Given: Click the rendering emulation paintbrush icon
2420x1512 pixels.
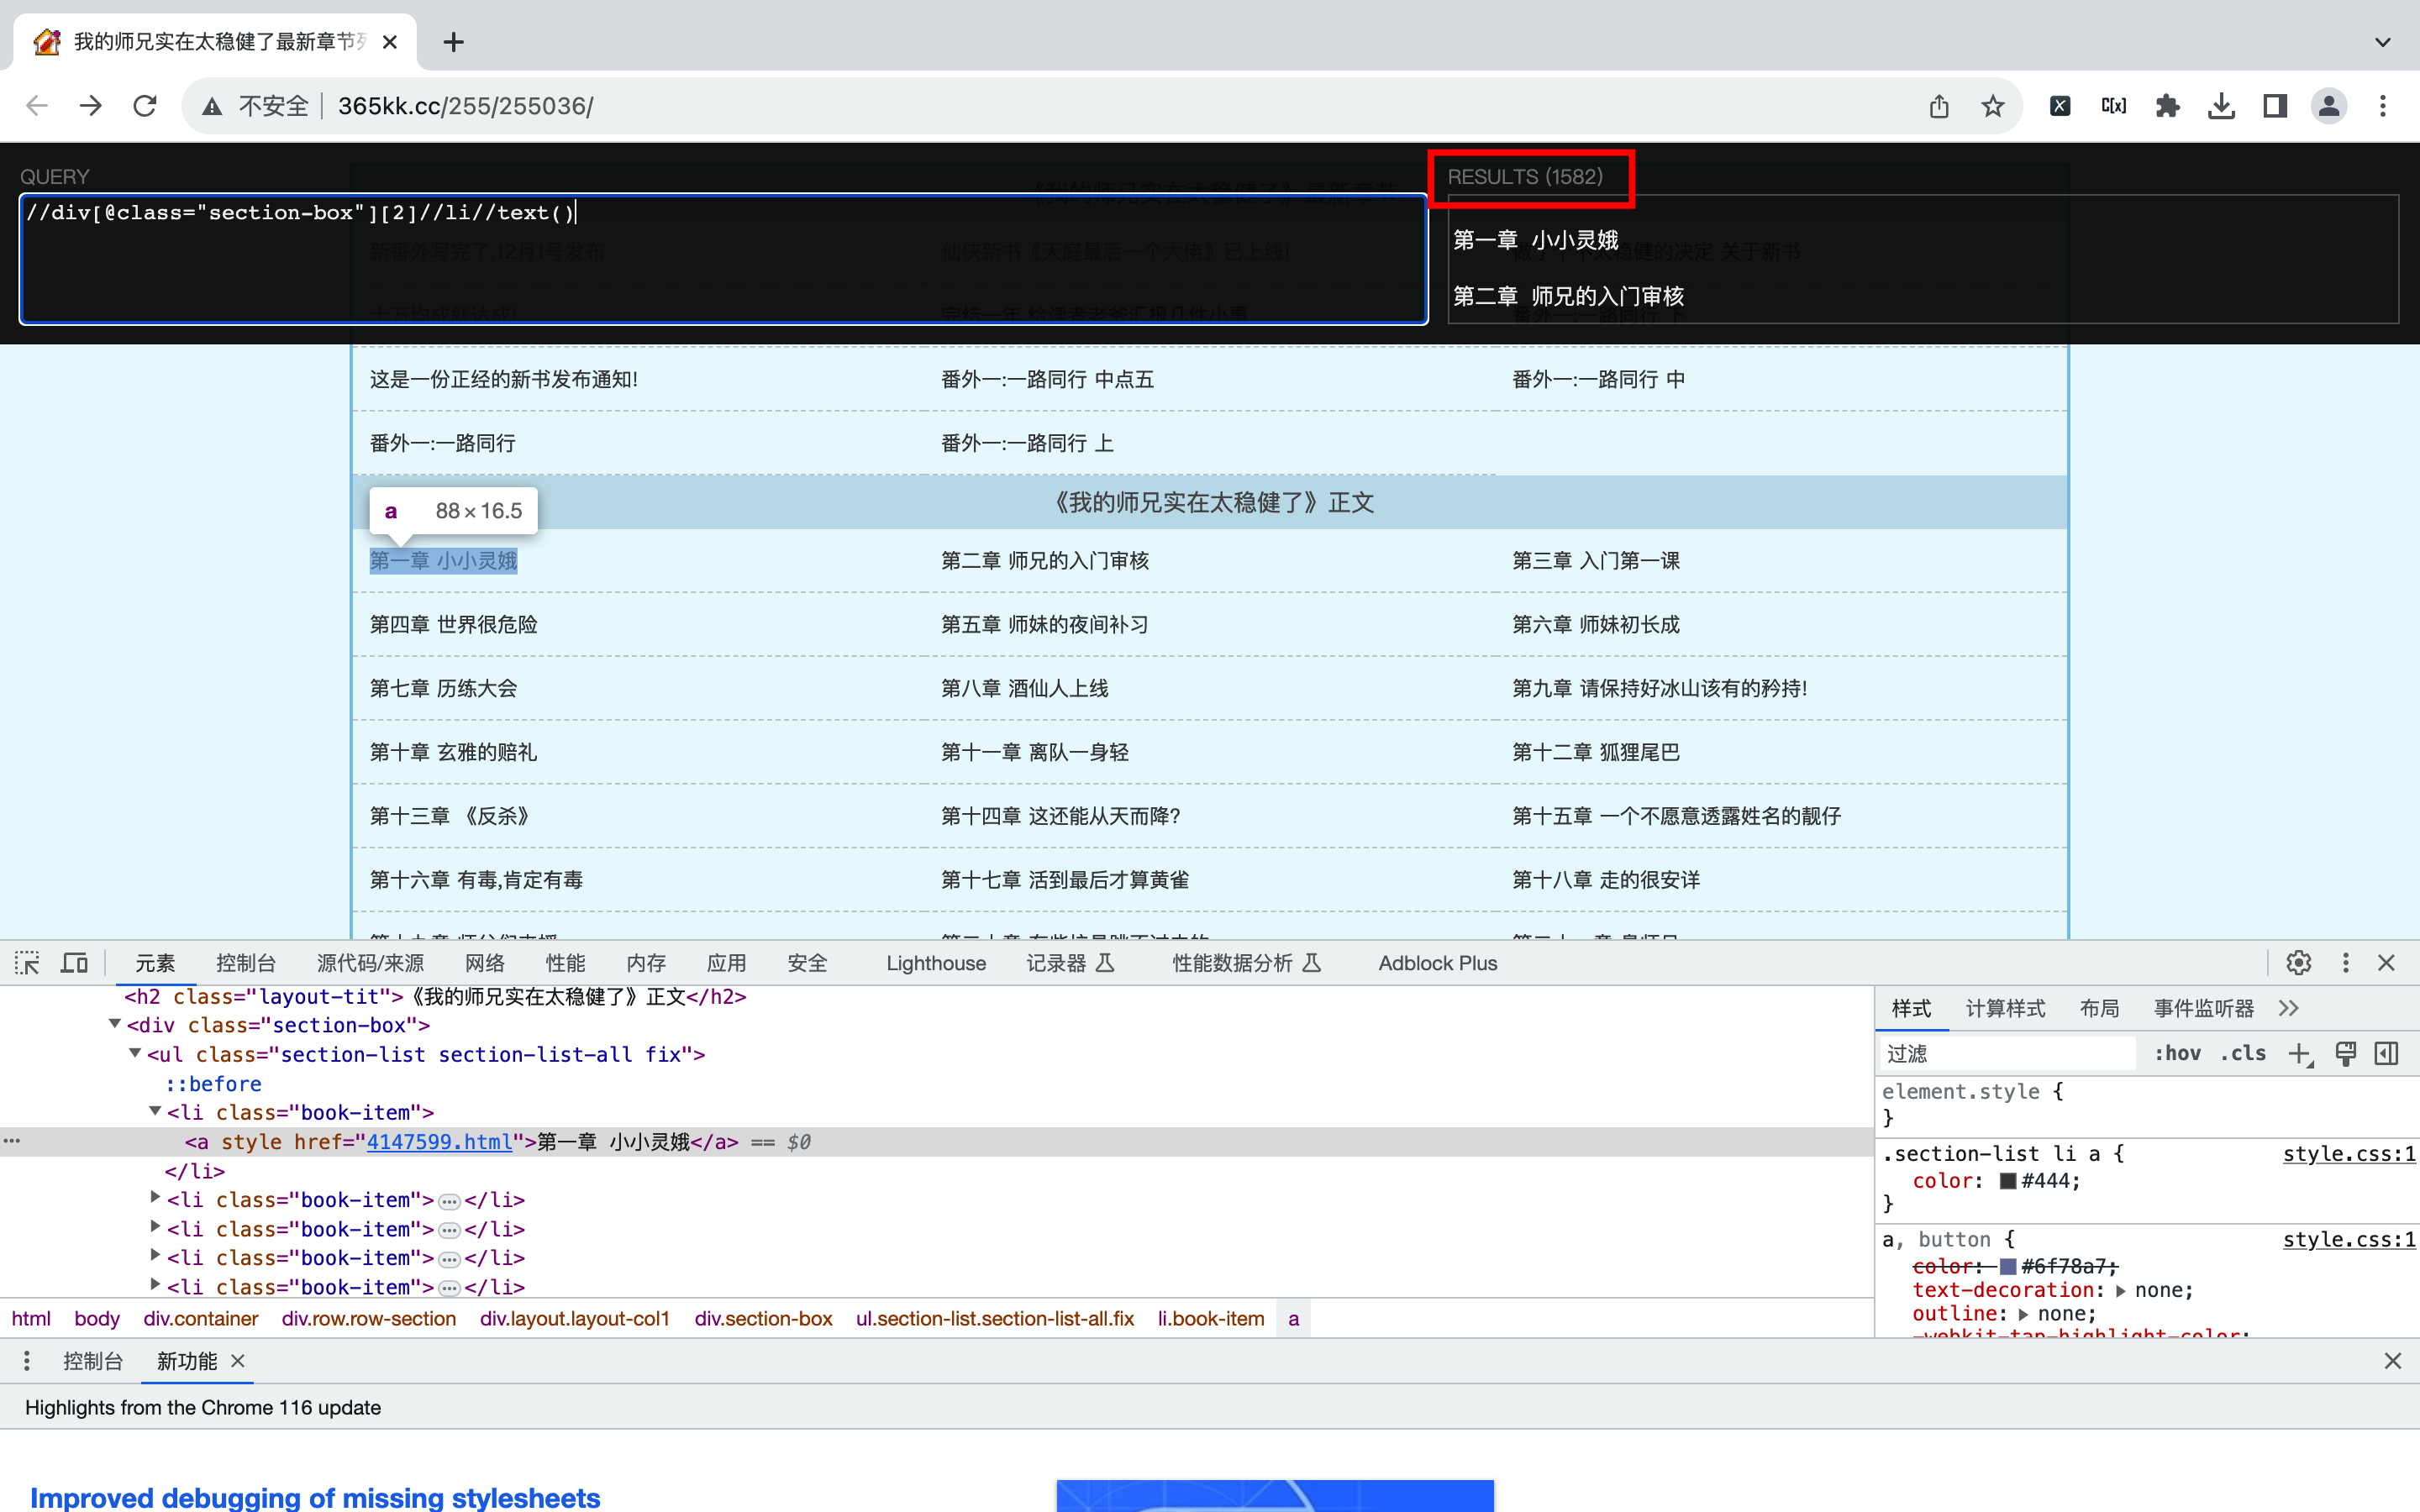Looking at the screenshot, I should pos(2345,1054).
